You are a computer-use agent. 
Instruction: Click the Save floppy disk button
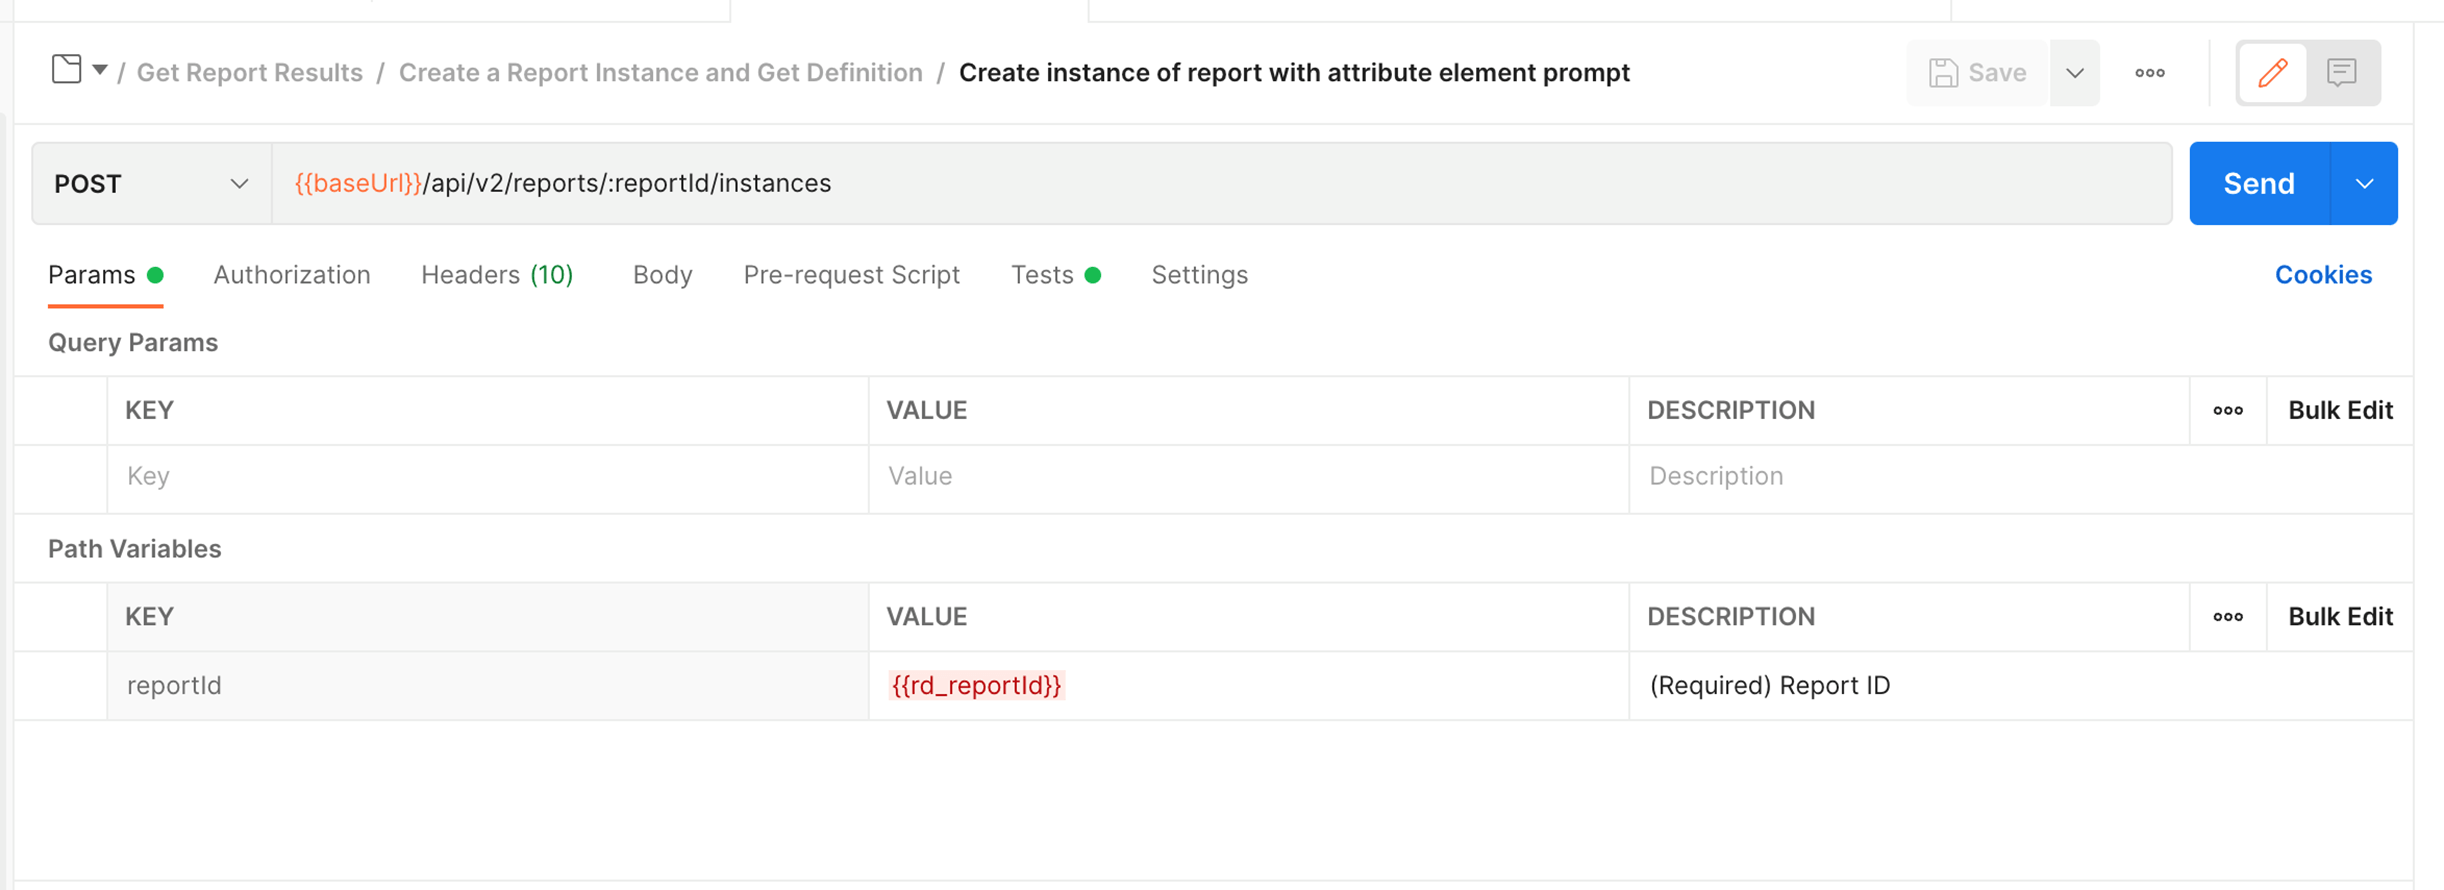pyautogui.click(x=1977, y=73)
